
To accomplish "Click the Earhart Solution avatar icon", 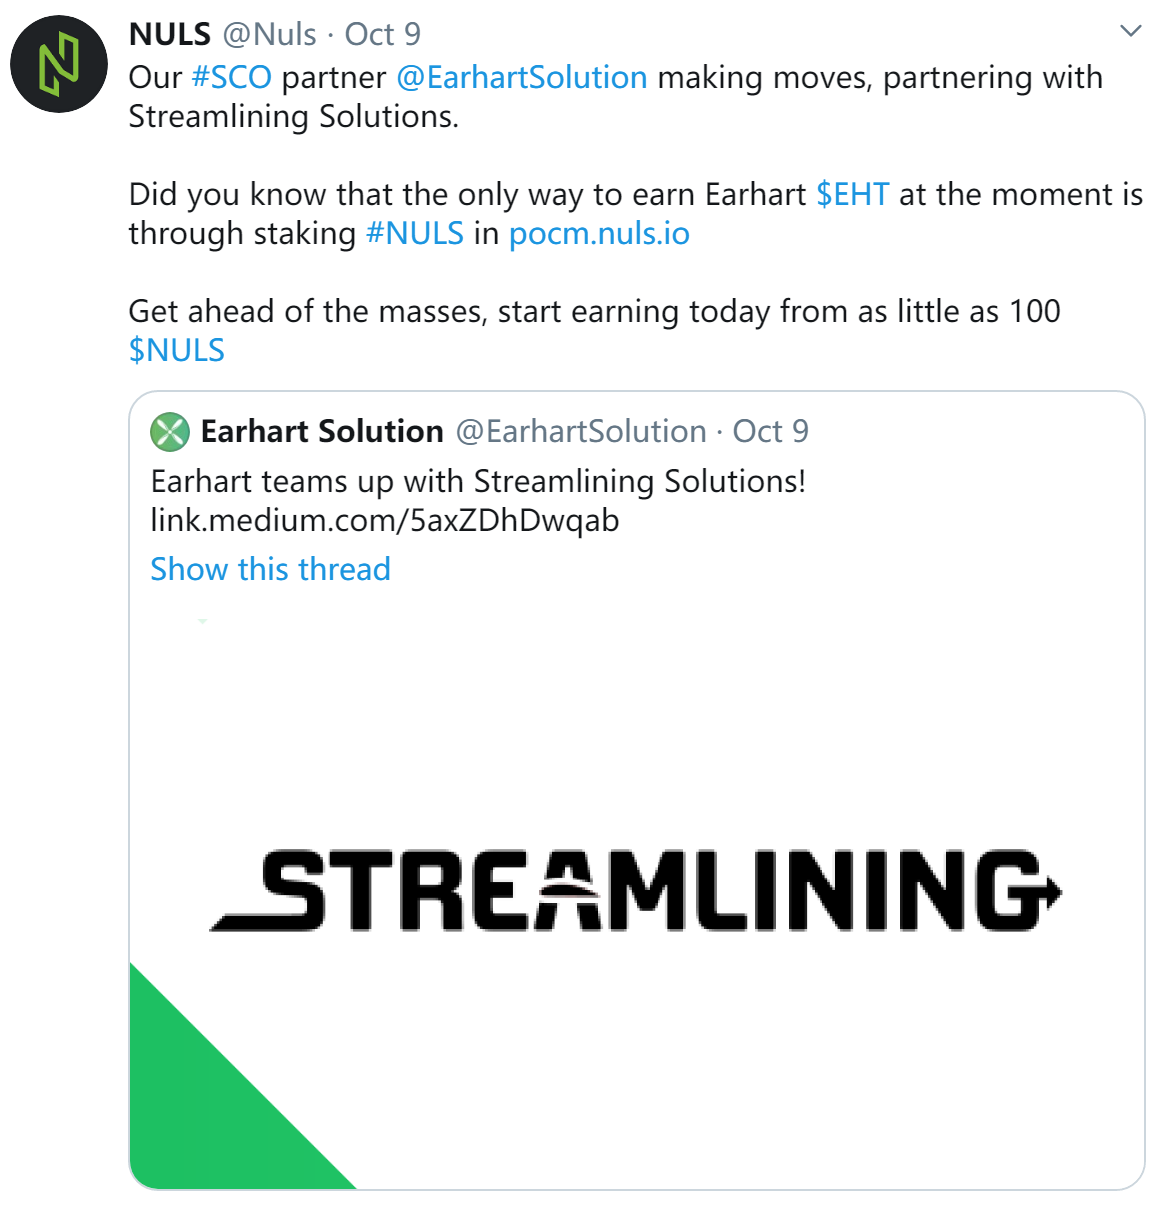I will click(x=170, y=432).
